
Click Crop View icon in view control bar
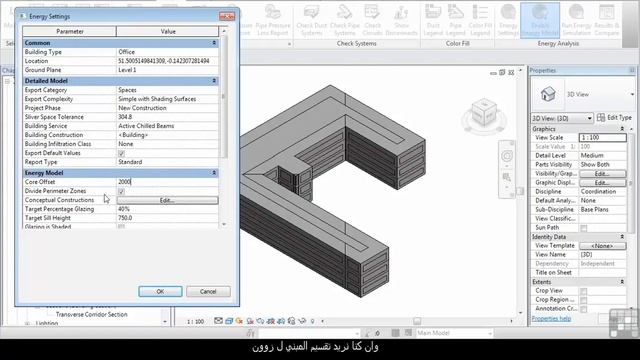tap(271, 321)
